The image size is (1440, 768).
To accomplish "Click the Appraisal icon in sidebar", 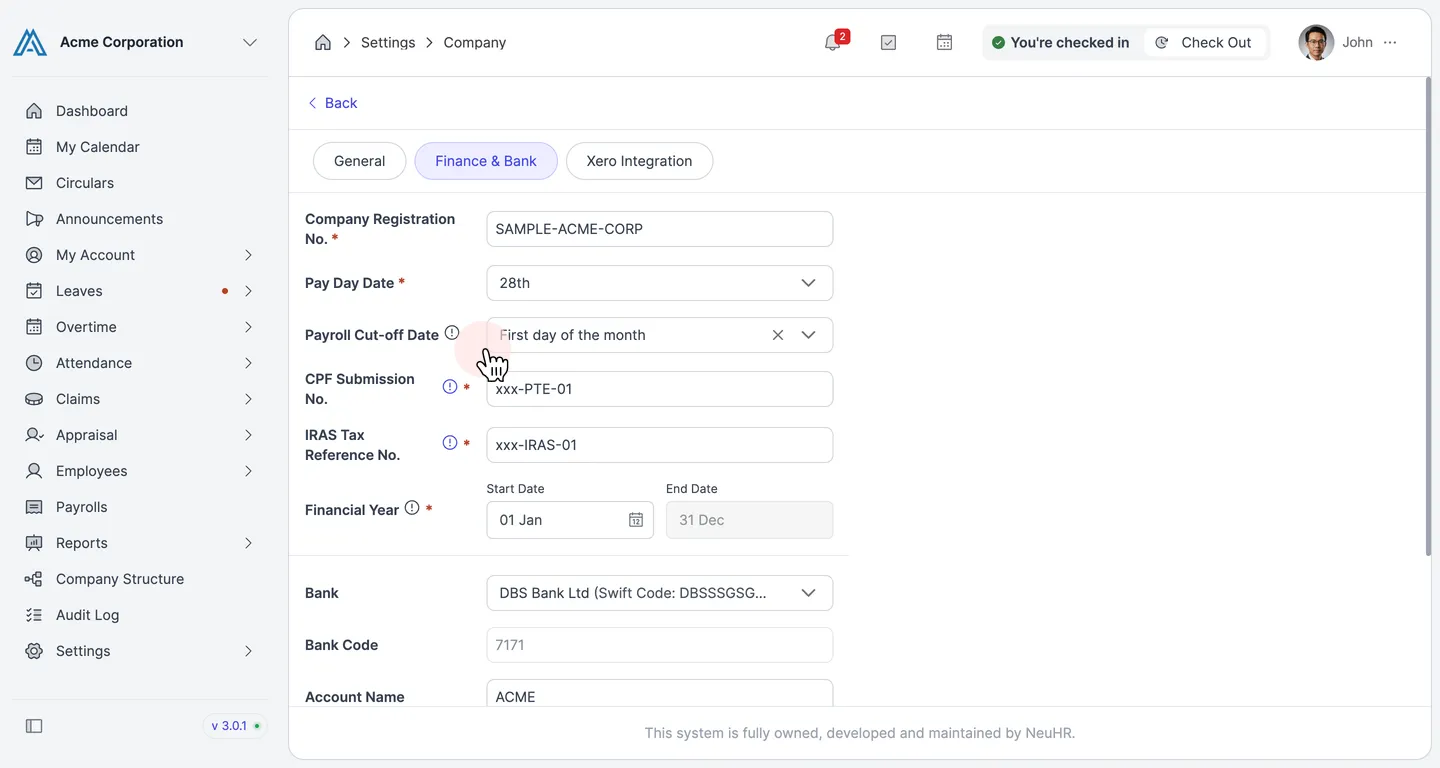I will pyautogui.click(x=34, y=435).
